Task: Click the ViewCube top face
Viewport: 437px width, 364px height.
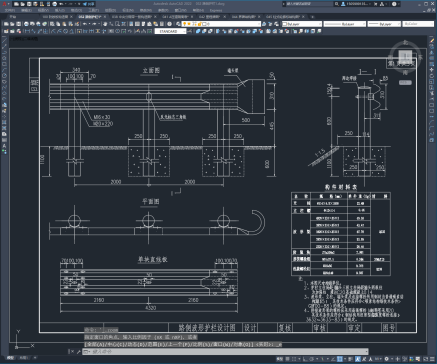Action: point(405,56)
